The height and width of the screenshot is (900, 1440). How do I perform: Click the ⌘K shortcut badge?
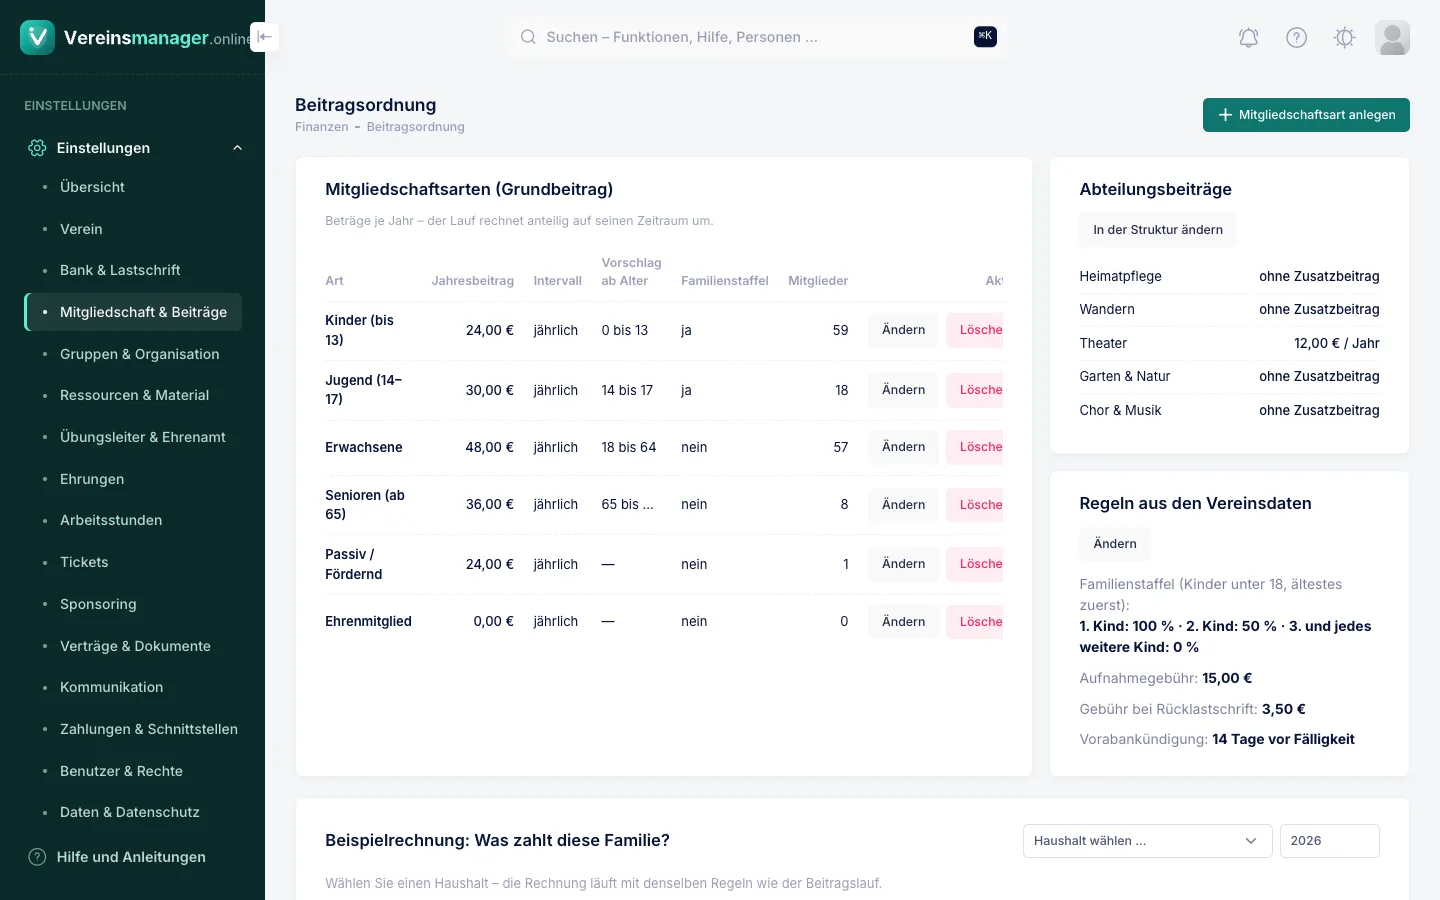coord(985,37)
